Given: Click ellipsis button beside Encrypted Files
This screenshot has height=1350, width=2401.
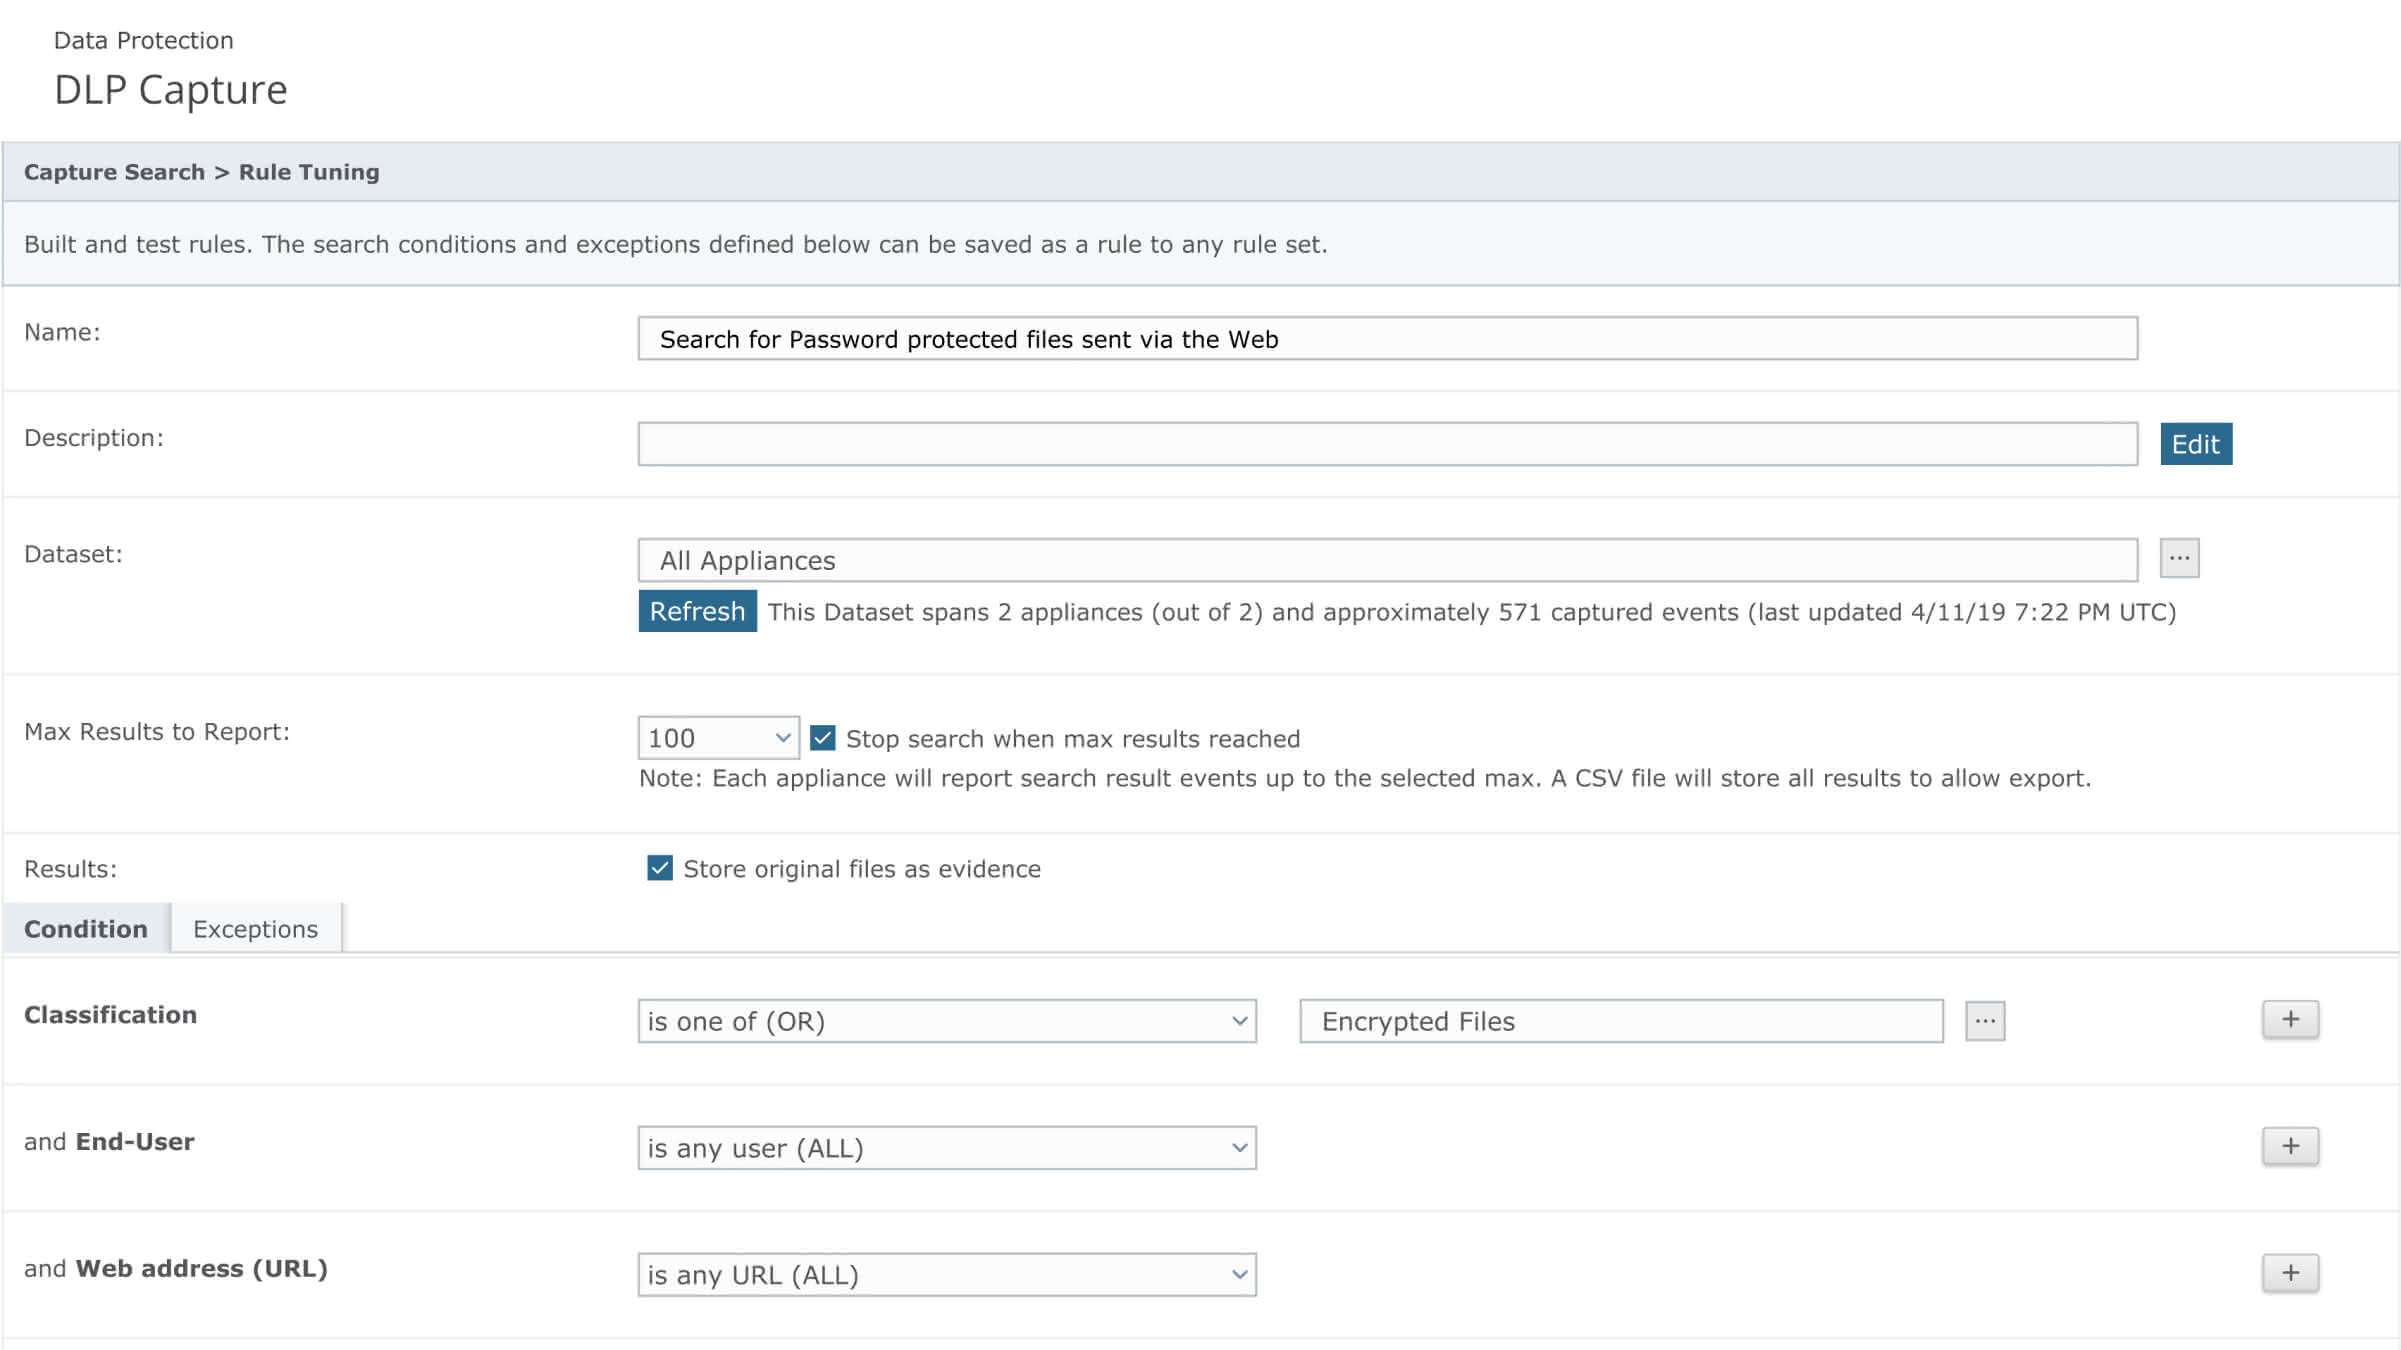Looking at the screenshot, I should point(1984,1021).
